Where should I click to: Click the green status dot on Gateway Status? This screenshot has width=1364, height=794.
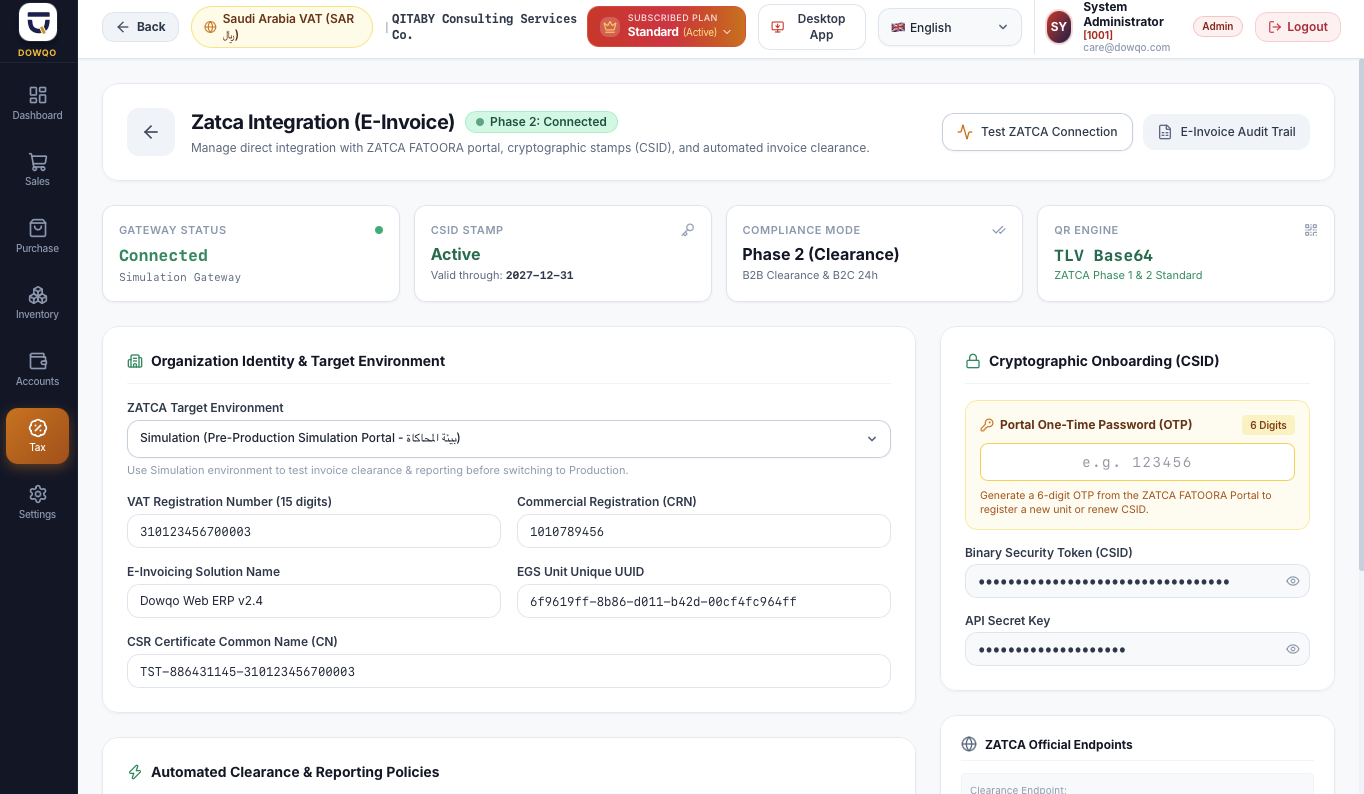379,230
